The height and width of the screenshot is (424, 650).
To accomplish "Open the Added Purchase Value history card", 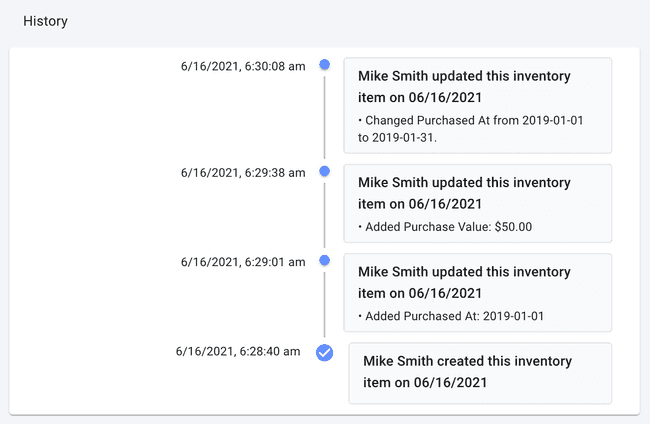I will (x=477, y=203).
